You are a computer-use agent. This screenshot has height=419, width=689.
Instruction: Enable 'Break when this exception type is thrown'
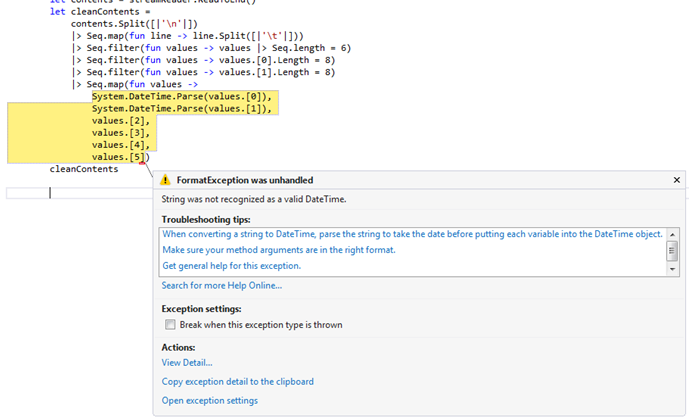[168, 325]
